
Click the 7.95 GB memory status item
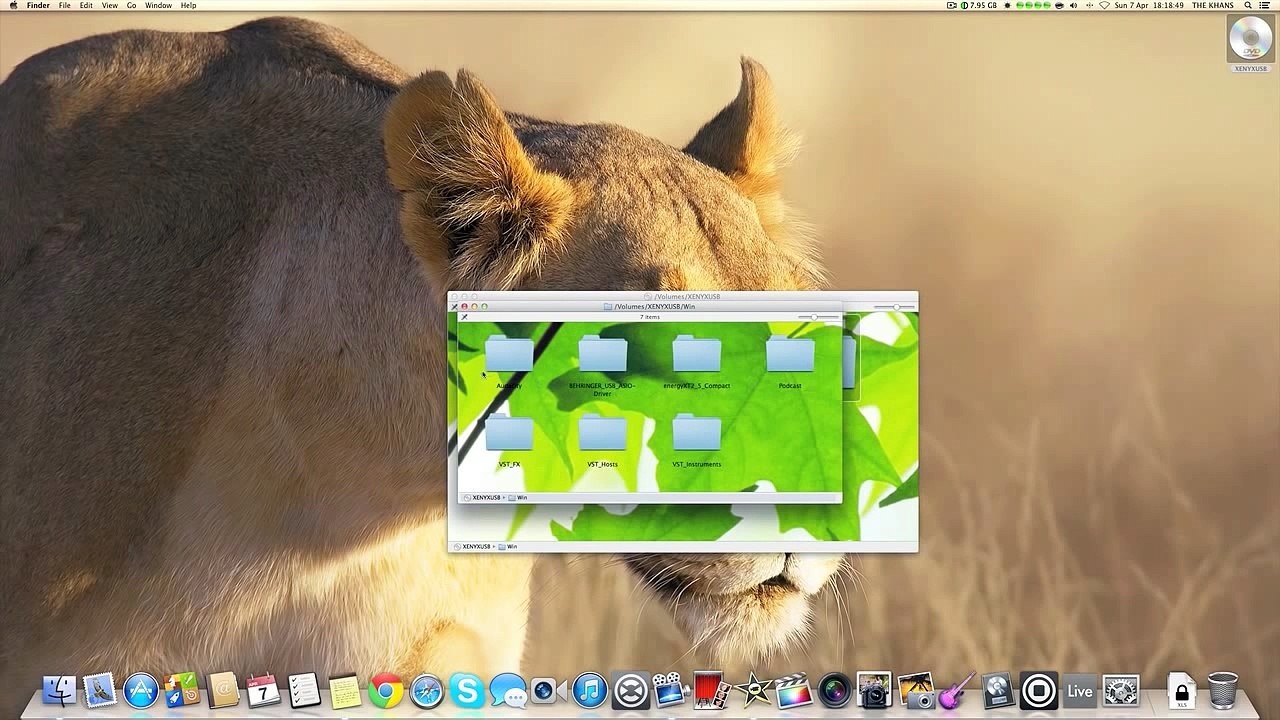[979, 5]
